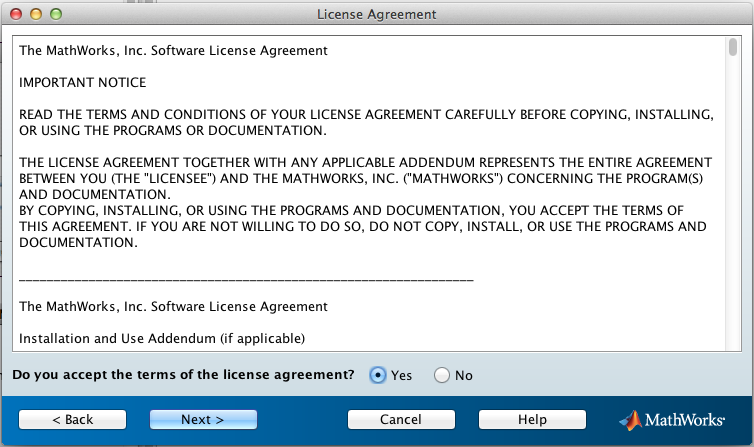754x447 pixels.
Task: Click the 'READ THE TERMS AND CONDITIONS' paragraph
Action: 366,123
